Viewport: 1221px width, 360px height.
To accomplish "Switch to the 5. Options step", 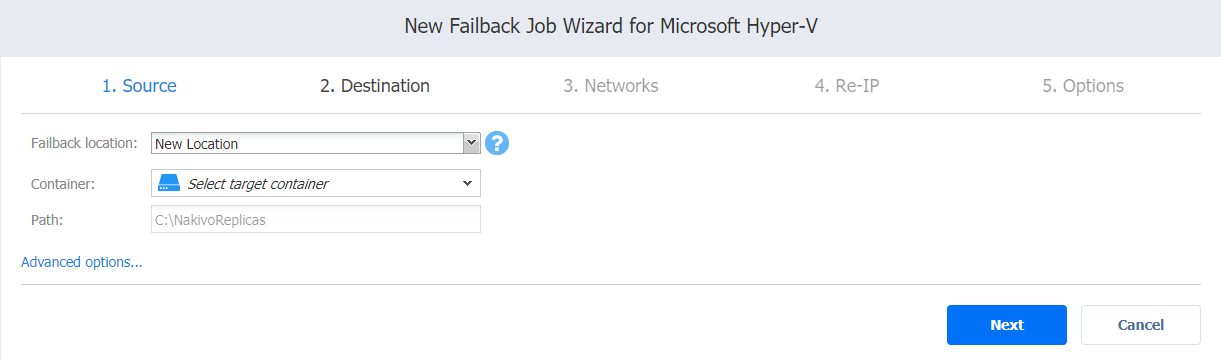I will click(1083, 86).
